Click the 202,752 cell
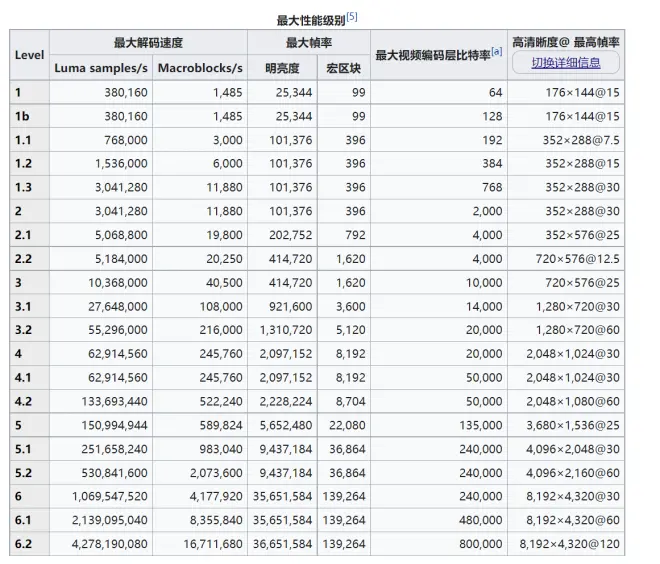This screenshot has height=564, width=660. point(282,235)
